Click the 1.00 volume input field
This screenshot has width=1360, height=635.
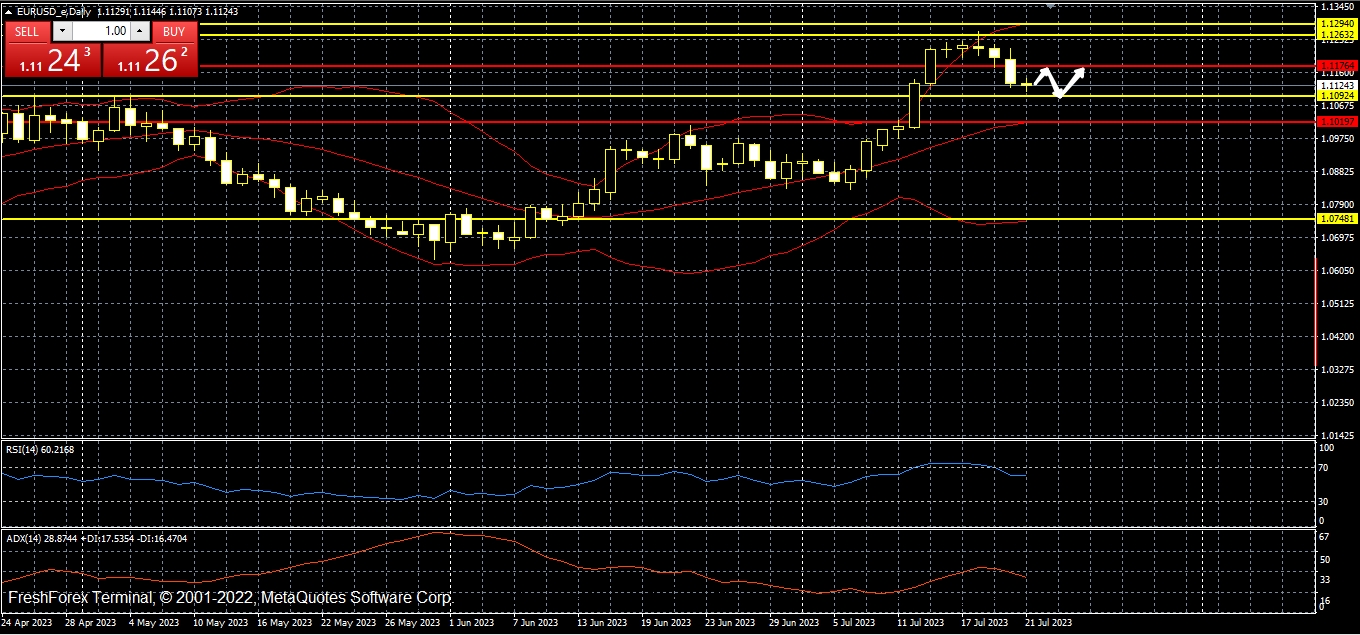[100, 31]
